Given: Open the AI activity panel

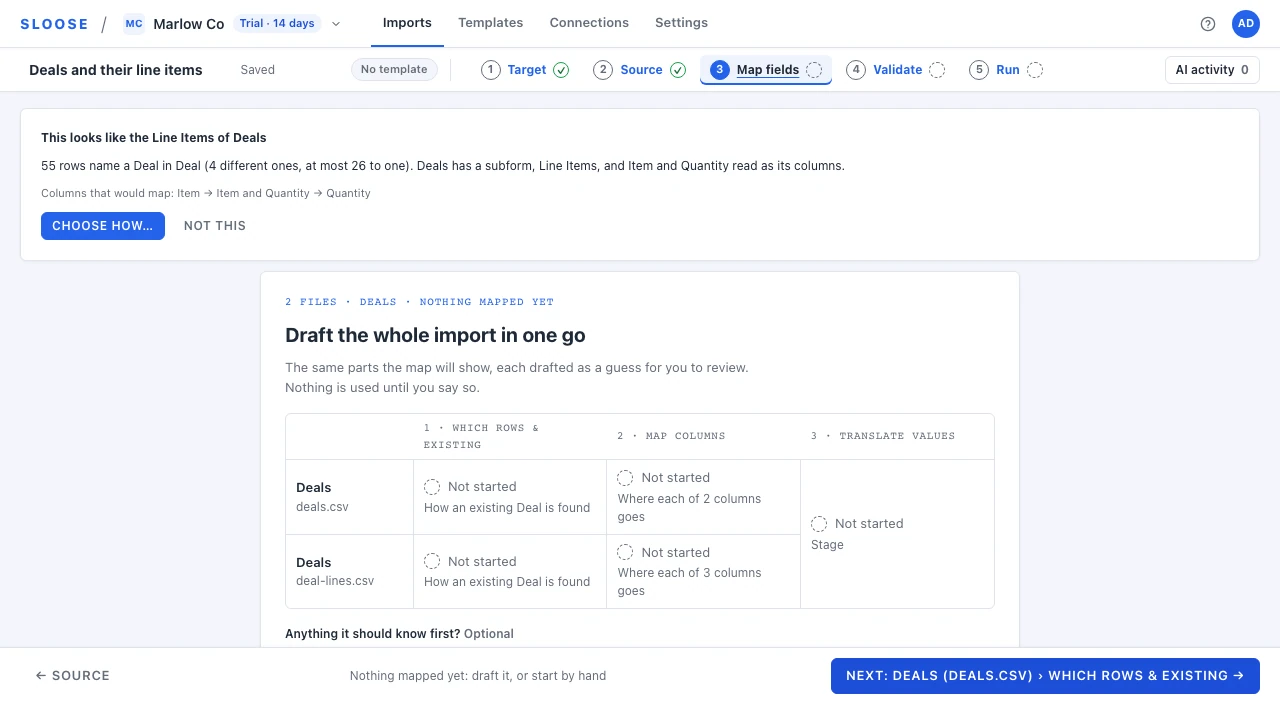Looking at the screenshot, I should 1212,70.
